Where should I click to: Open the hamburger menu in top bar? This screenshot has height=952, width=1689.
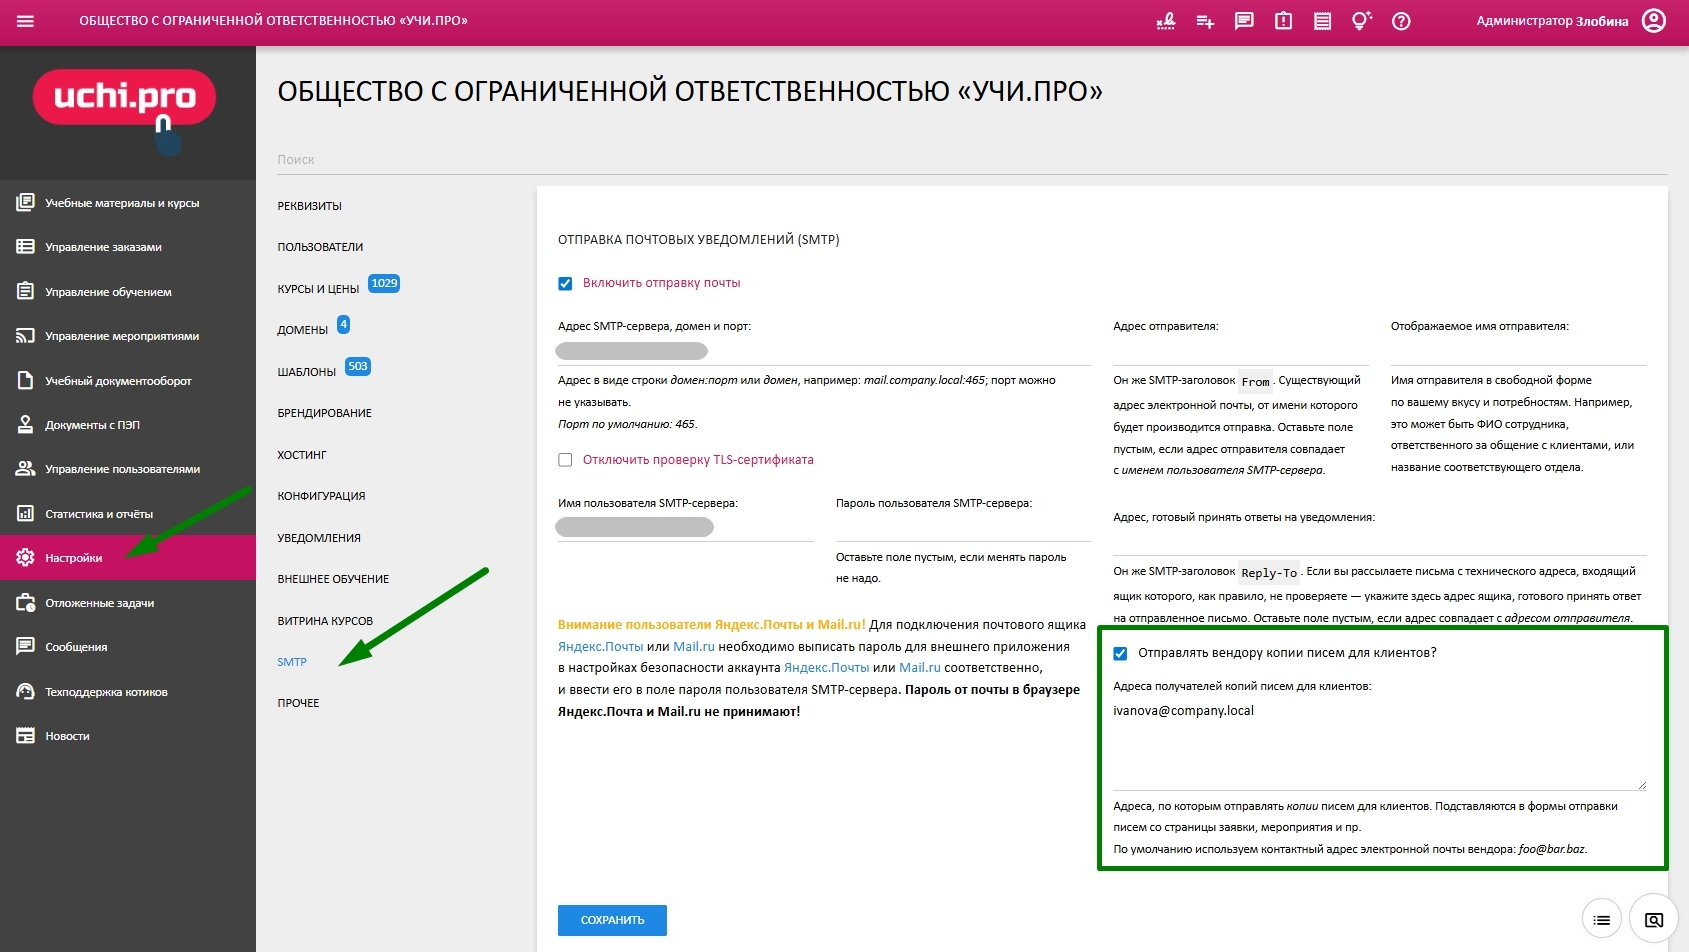point(26,21)
